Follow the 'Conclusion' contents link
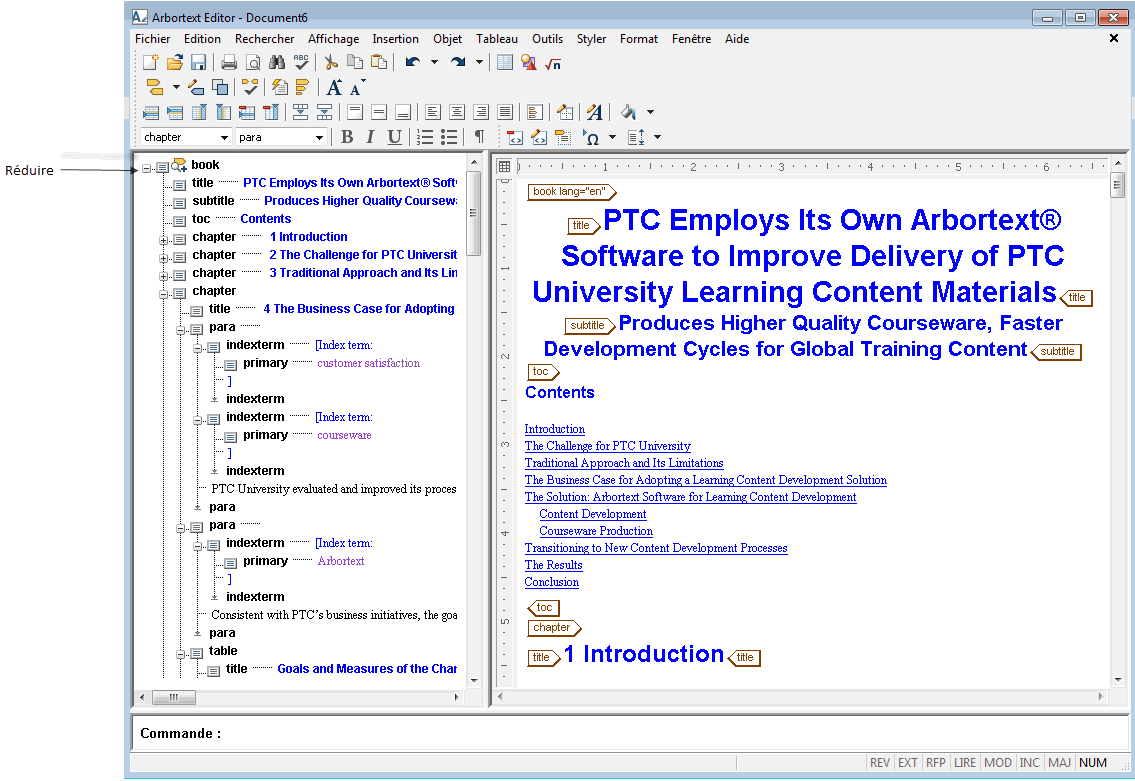Screen dimensions: 1135x781 [x=552, y=582]
